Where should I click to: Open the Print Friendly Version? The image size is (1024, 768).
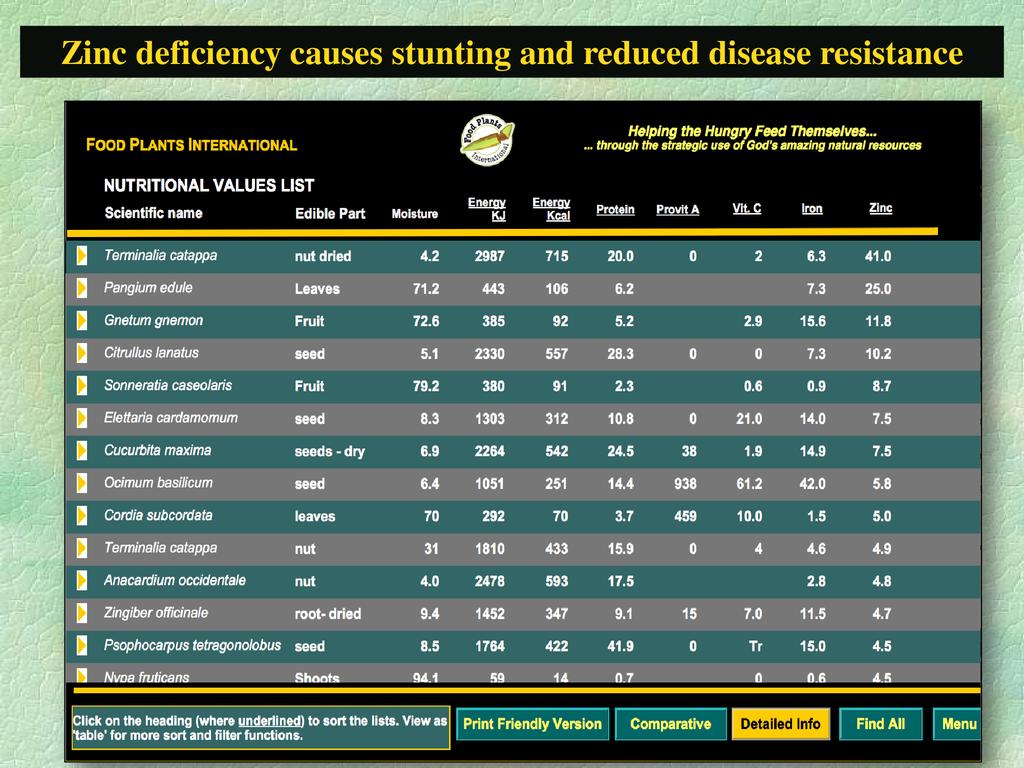(x=532, y=724)
